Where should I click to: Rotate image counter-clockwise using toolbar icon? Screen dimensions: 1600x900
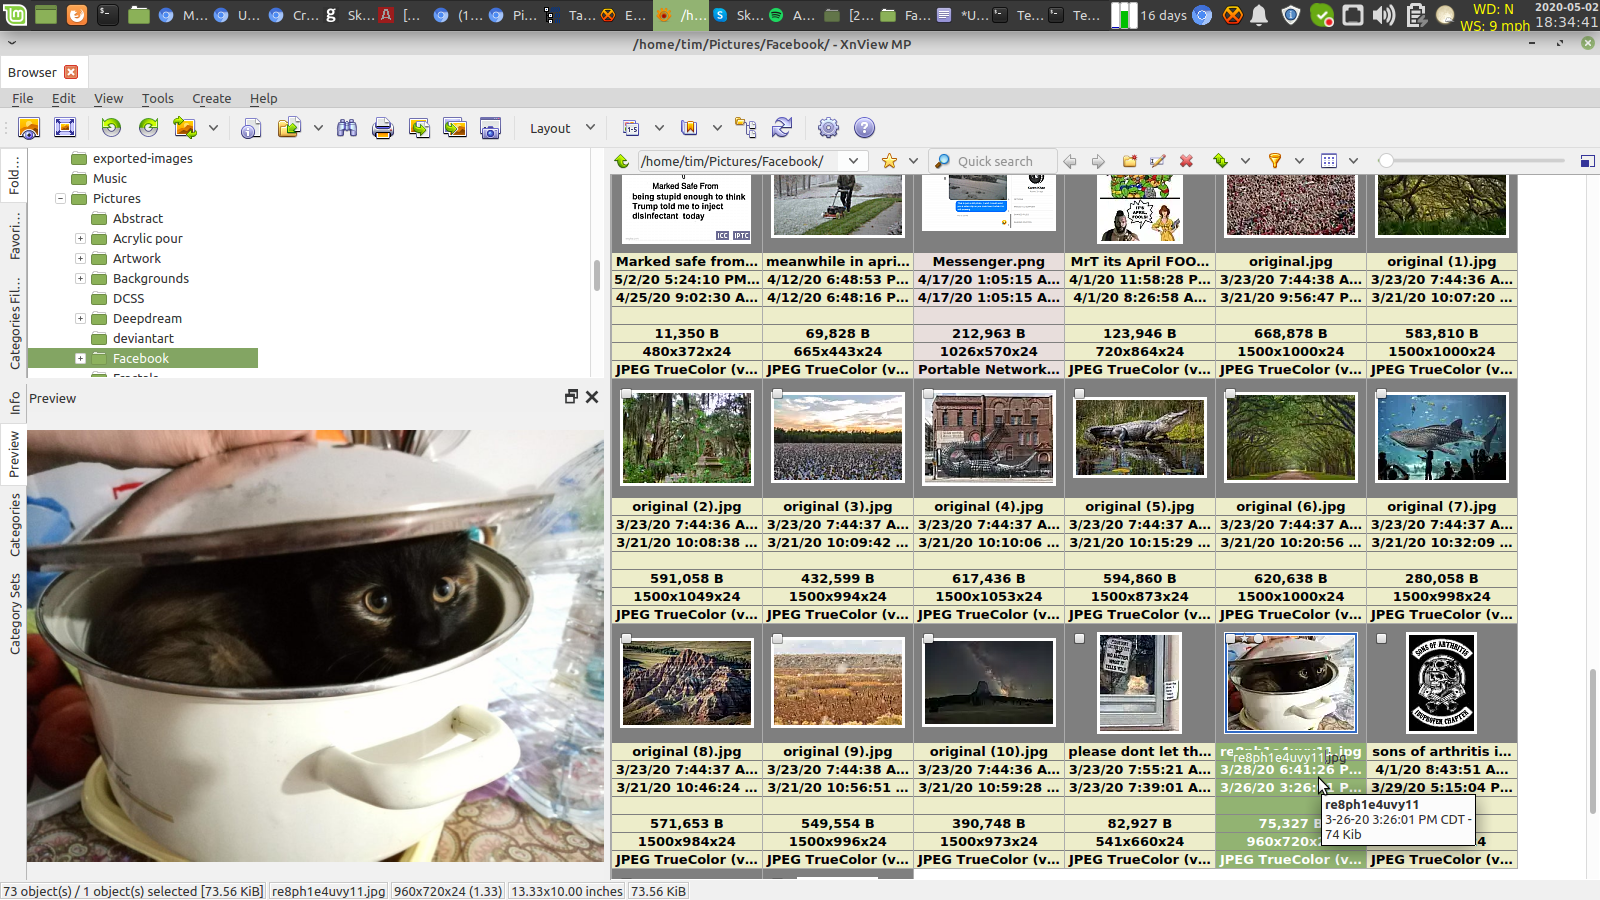pyautogui.click(x=111, y=128)
